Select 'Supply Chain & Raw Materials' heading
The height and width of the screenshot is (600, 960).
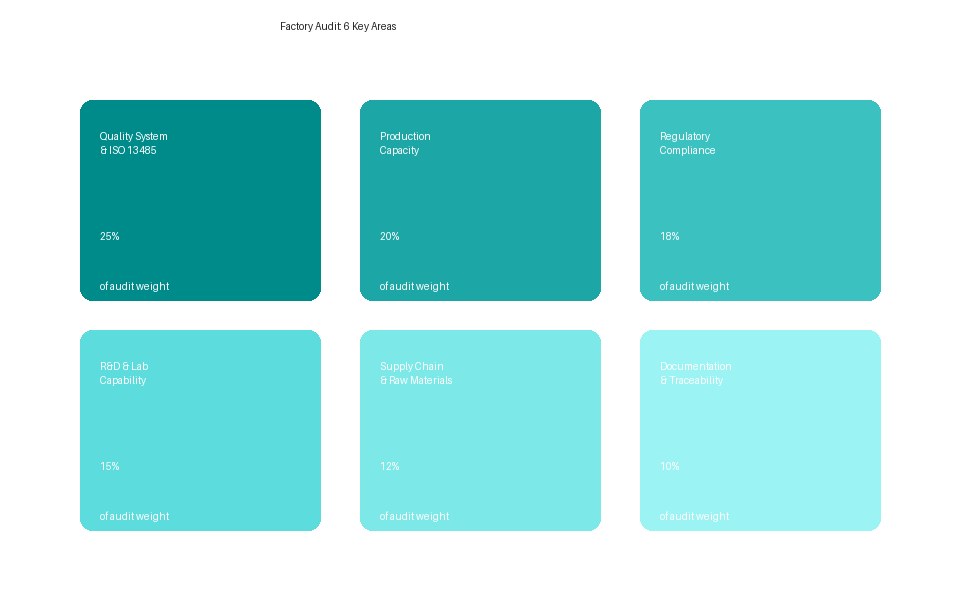(x=416, y=373)
